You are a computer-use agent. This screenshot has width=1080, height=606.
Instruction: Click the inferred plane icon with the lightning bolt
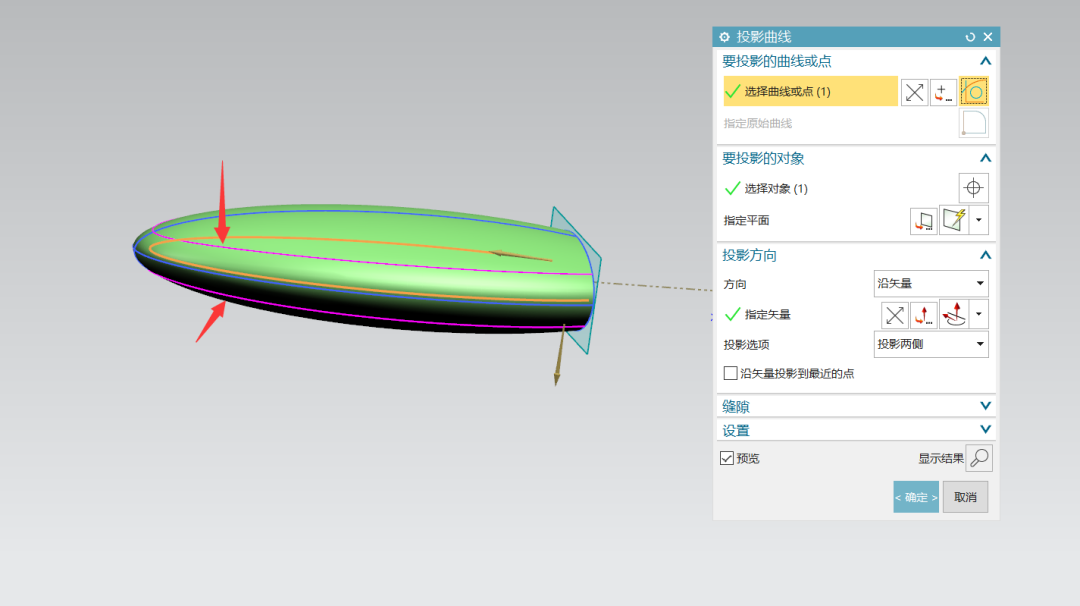click(954, 220)
